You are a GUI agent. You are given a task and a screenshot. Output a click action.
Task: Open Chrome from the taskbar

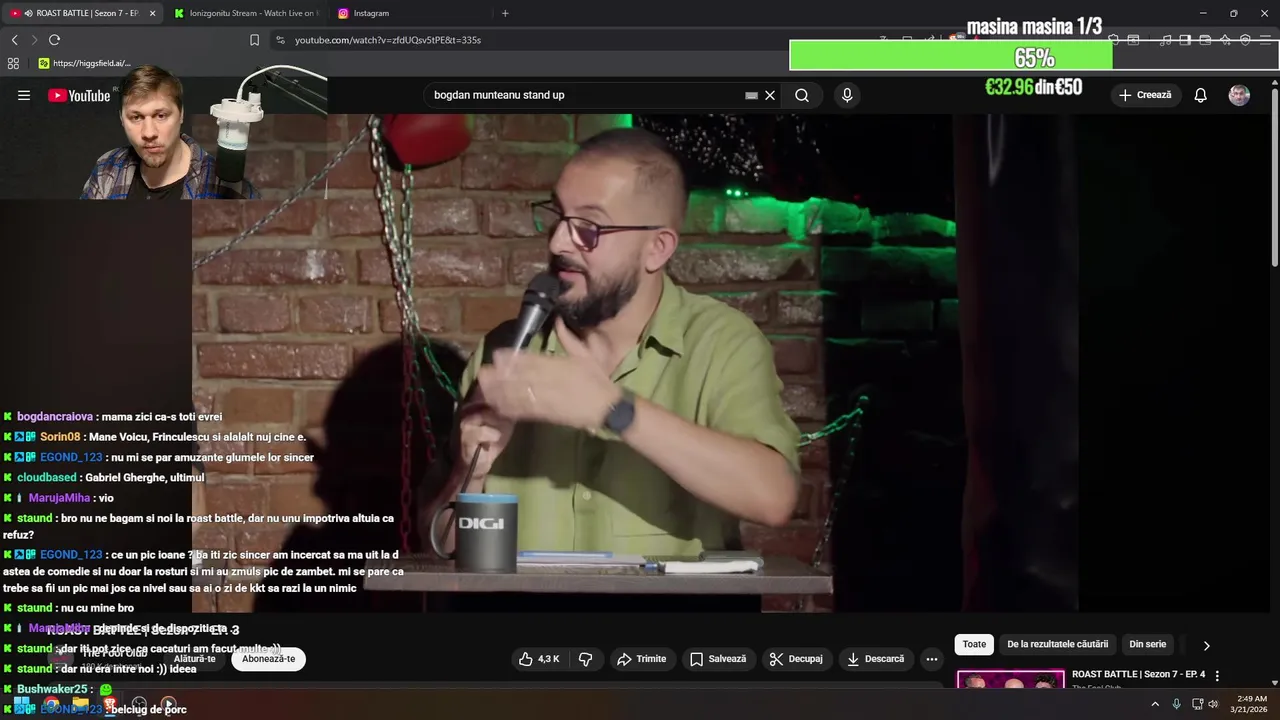pos(50,704)
